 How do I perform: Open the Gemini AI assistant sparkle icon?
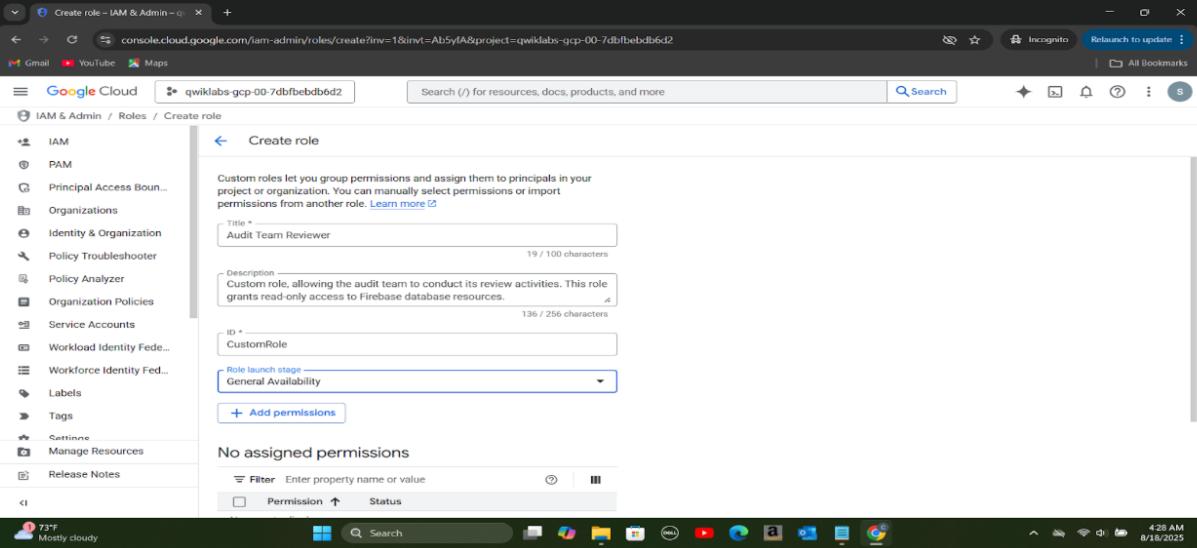coord(1023,92)
